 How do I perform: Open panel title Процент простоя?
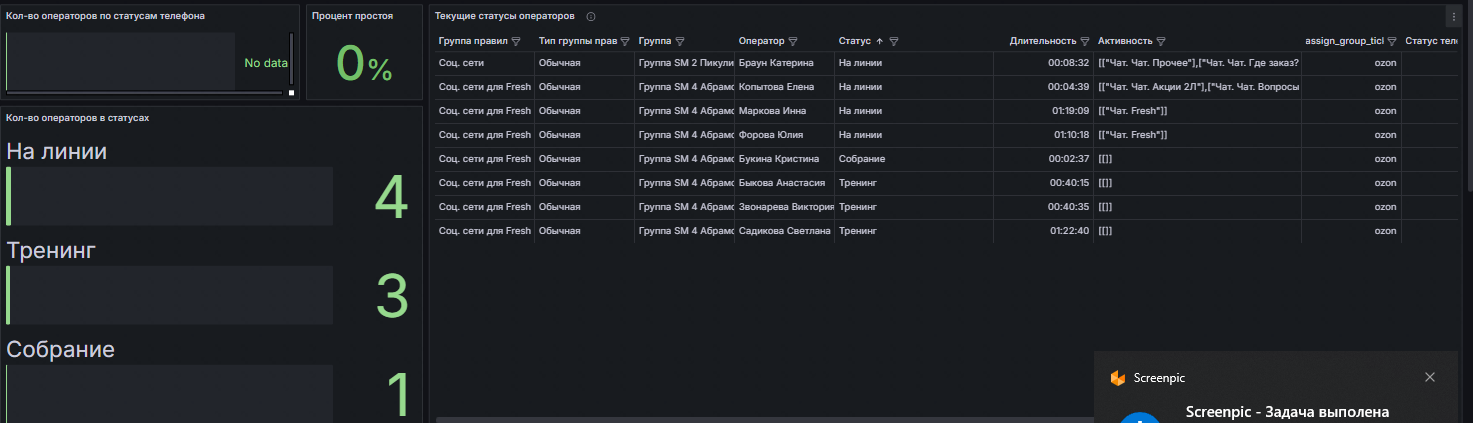tap(352, 17)
